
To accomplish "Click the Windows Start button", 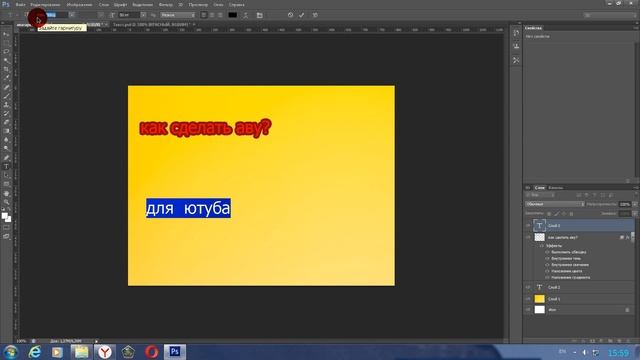I will pyautogui.click(x=11, y=352).
